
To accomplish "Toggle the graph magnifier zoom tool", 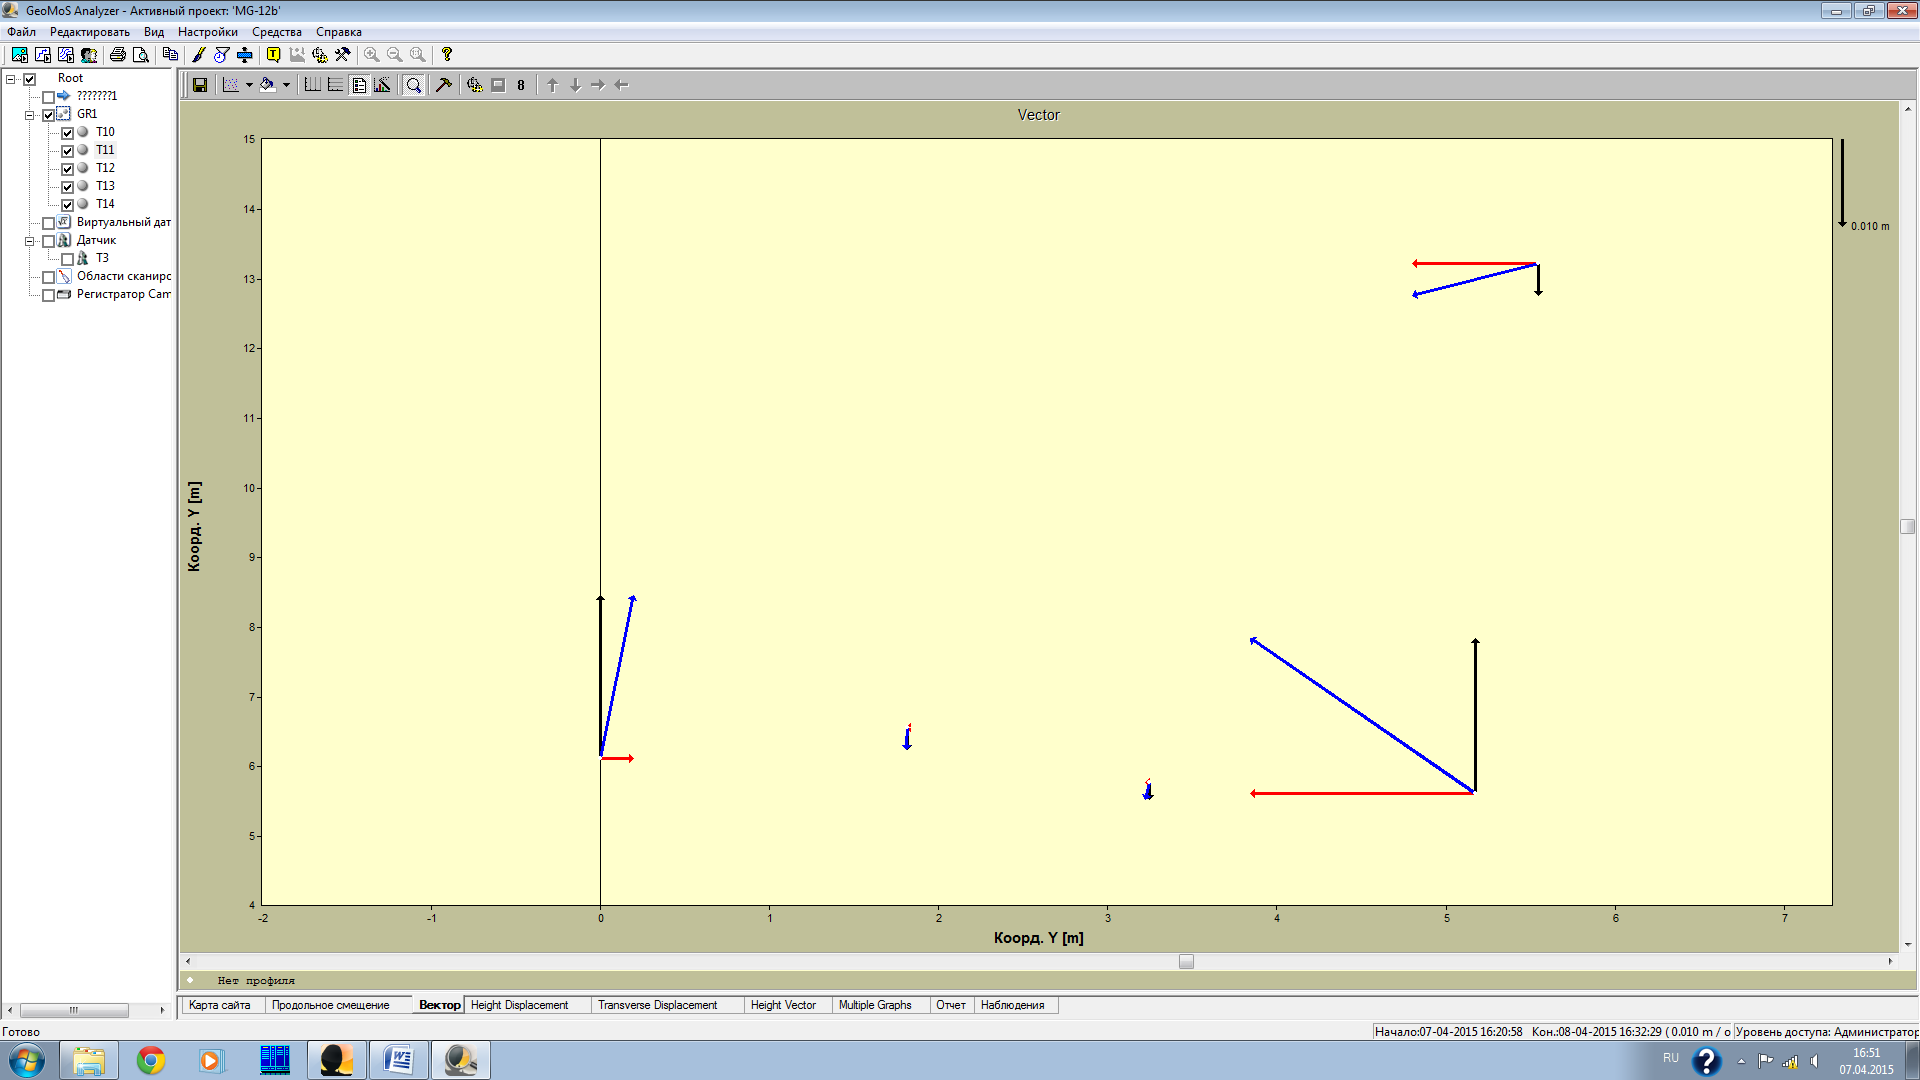I will coord(413,85).
